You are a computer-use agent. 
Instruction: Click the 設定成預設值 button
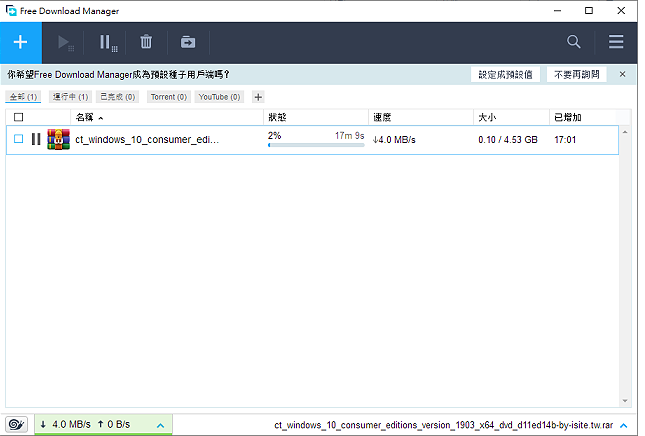[x=505, y=74]
